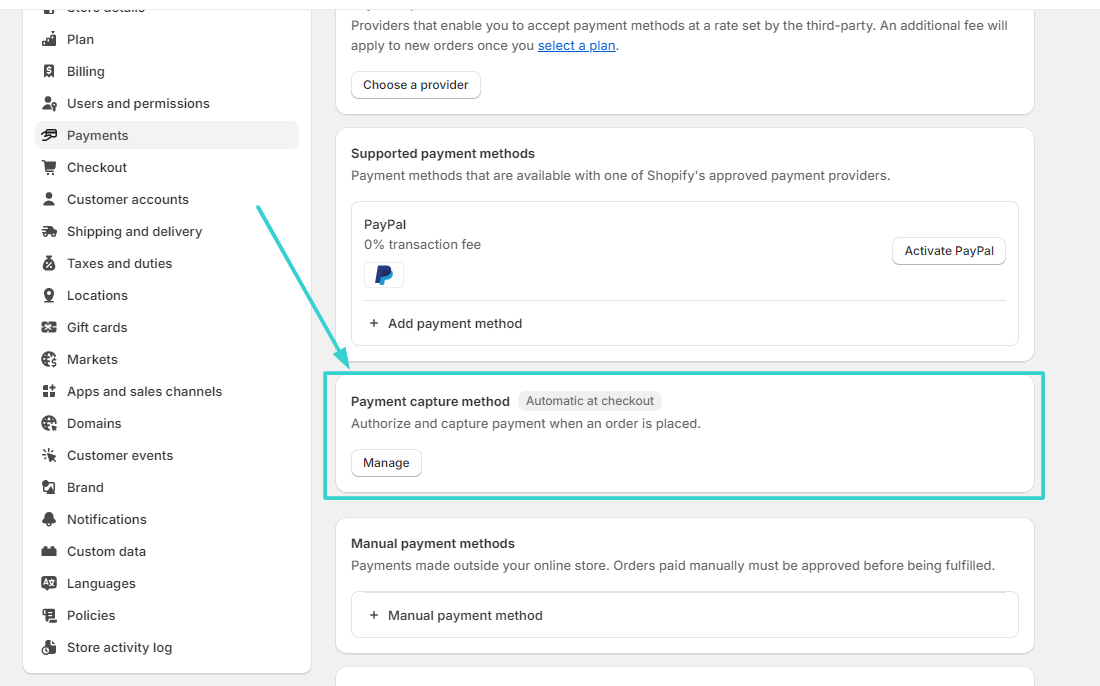Select the Store activity log icon
This screenshot has width=1100, height=686.
pyautogui.click(x=49, y=647)
